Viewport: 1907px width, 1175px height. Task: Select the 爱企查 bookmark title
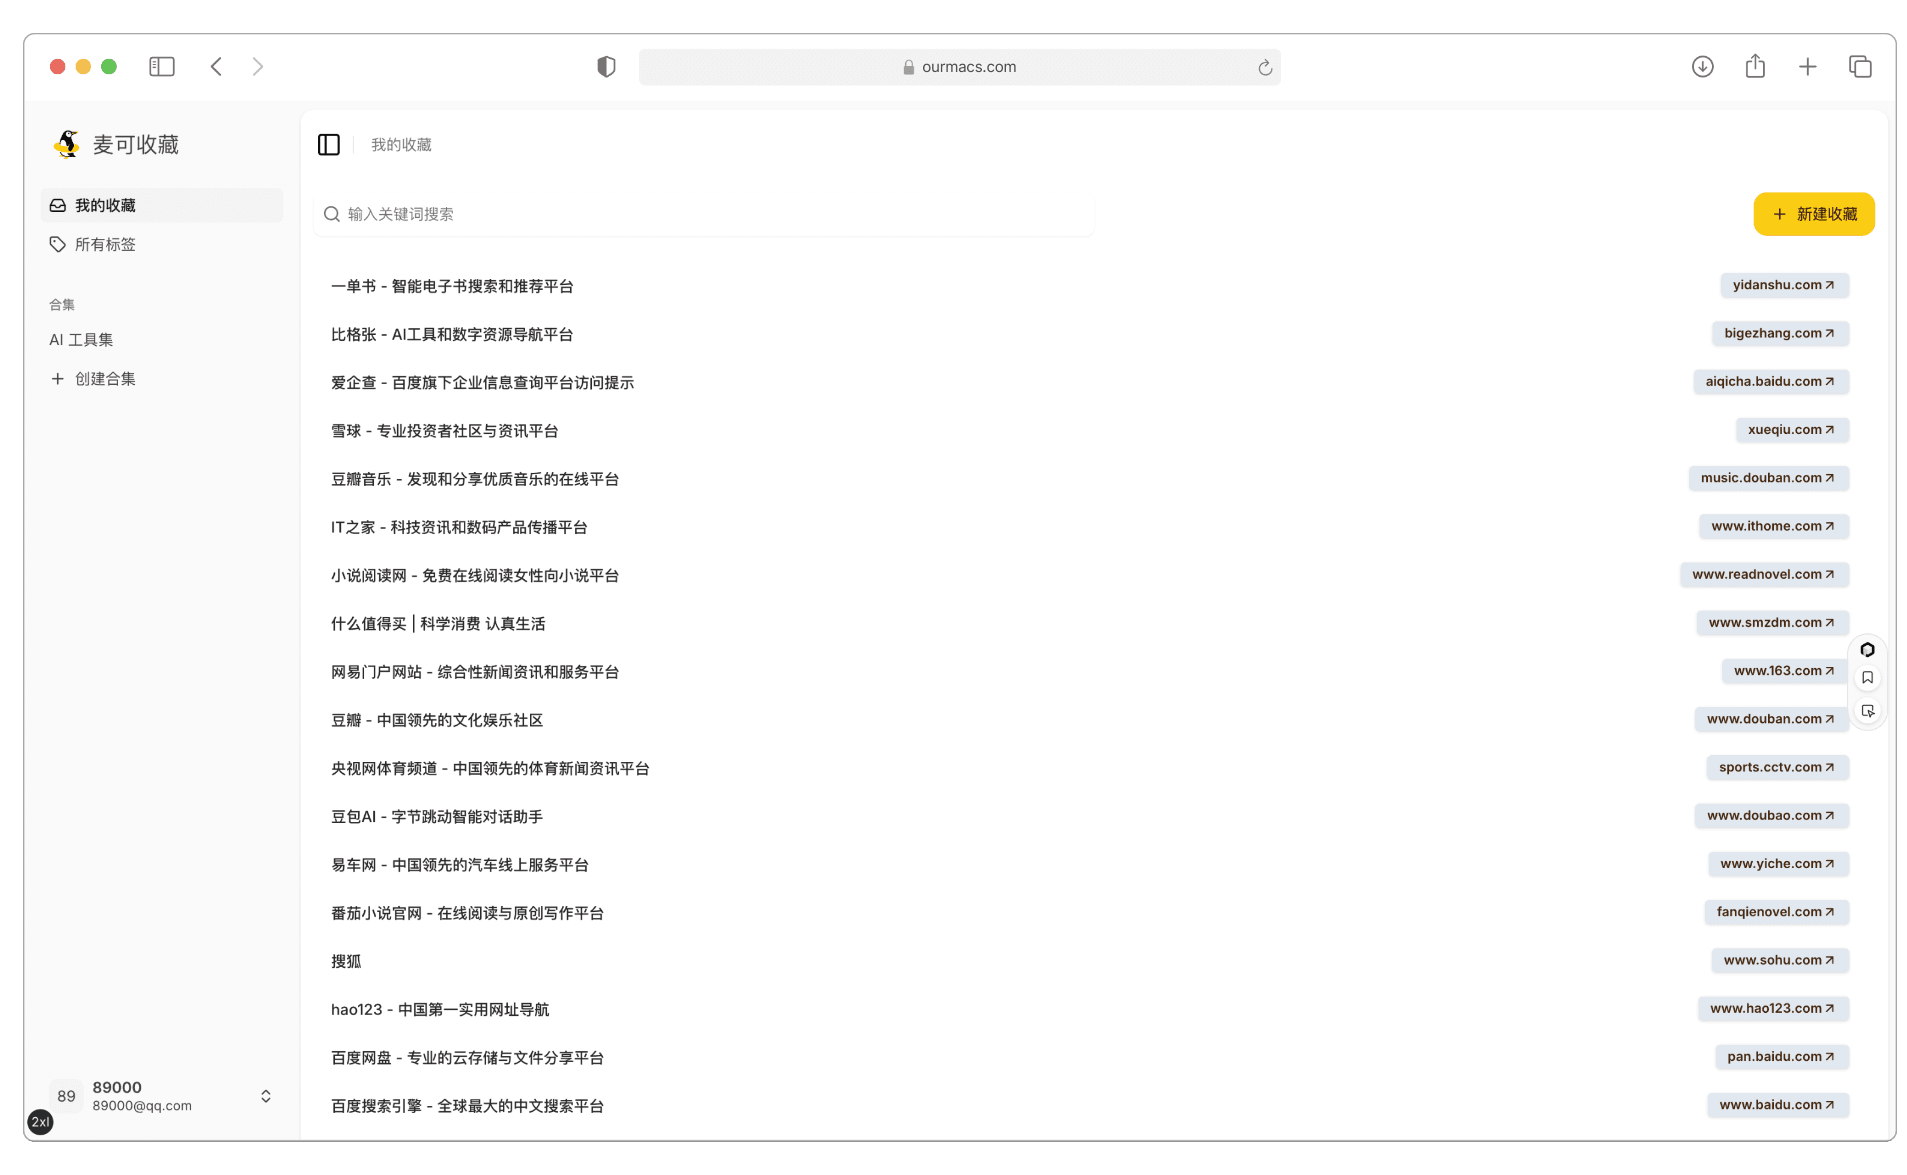coord(482,383)
